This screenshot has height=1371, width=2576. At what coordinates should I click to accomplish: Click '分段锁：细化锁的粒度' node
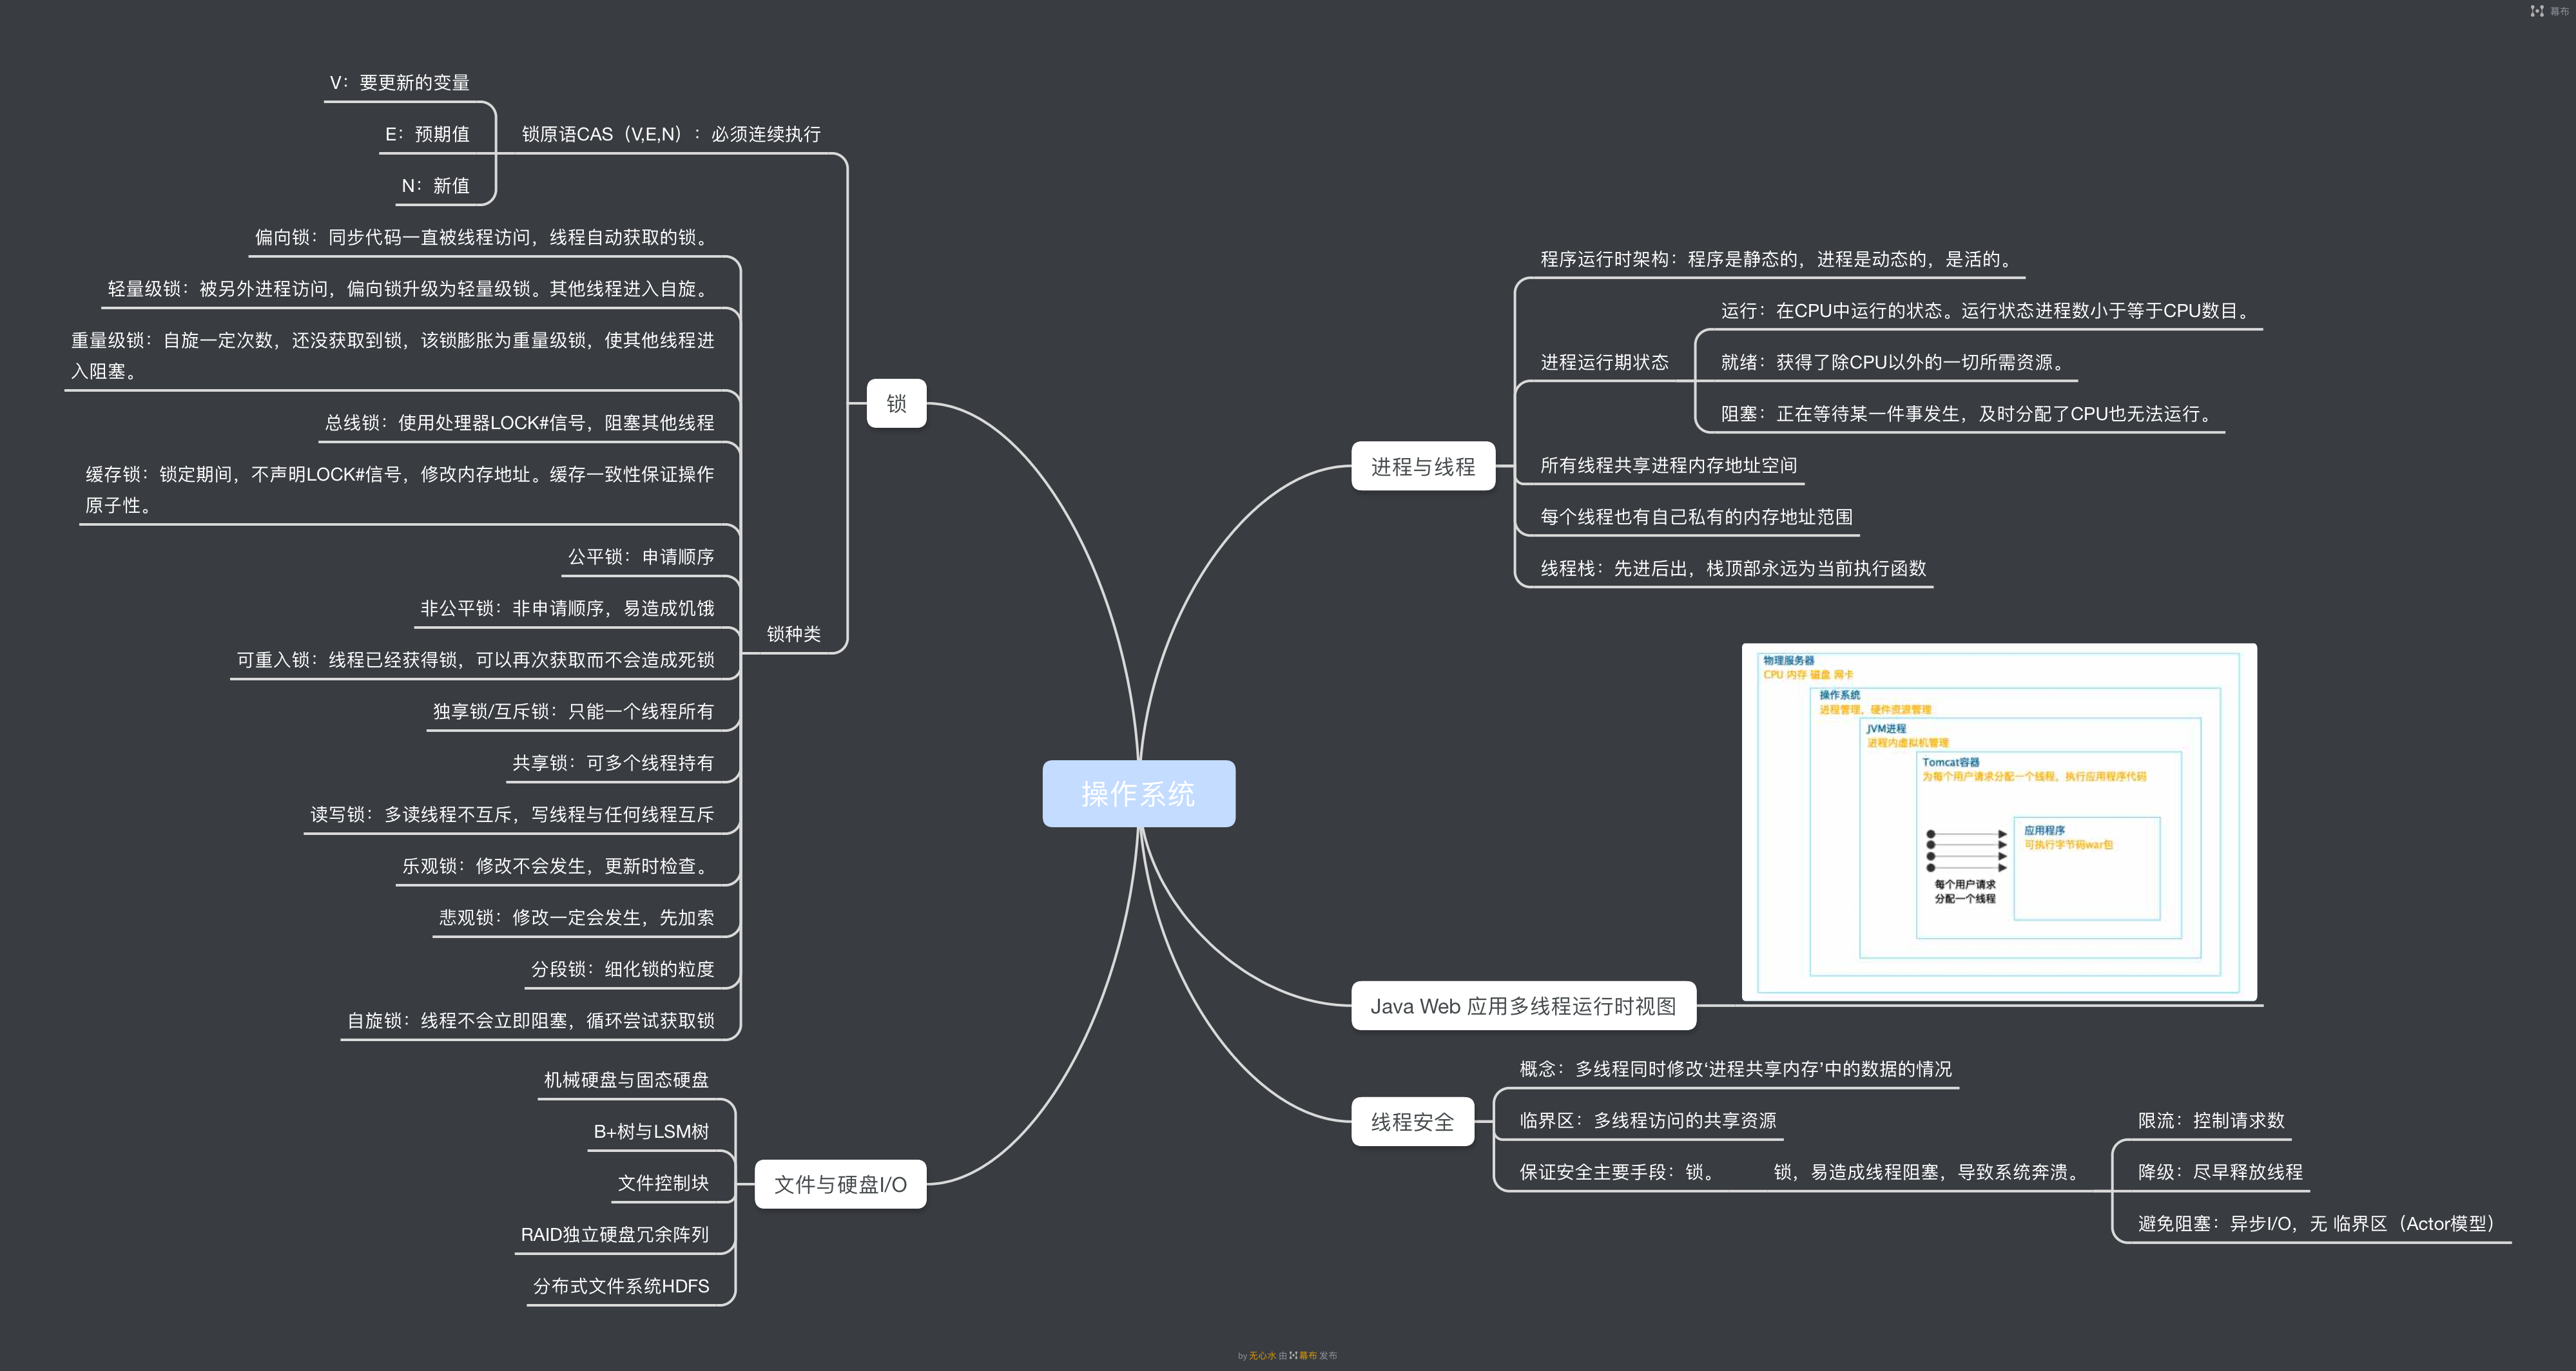[622, 969]
